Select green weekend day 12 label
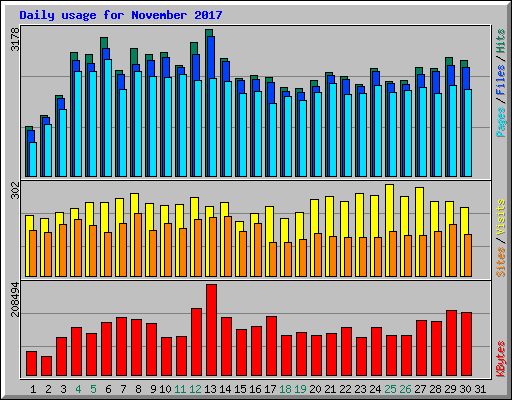512x400 pixels. coord(195,389)
